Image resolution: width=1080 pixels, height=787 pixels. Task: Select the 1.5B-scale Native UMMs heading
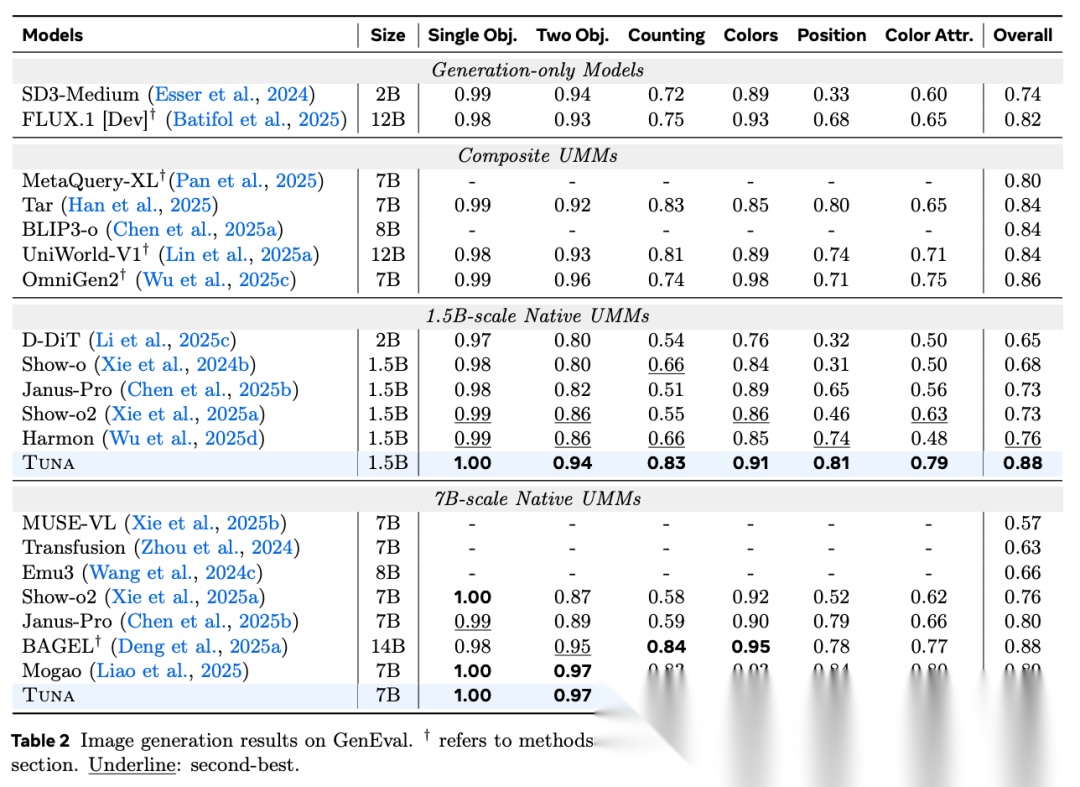coord(537,316)
